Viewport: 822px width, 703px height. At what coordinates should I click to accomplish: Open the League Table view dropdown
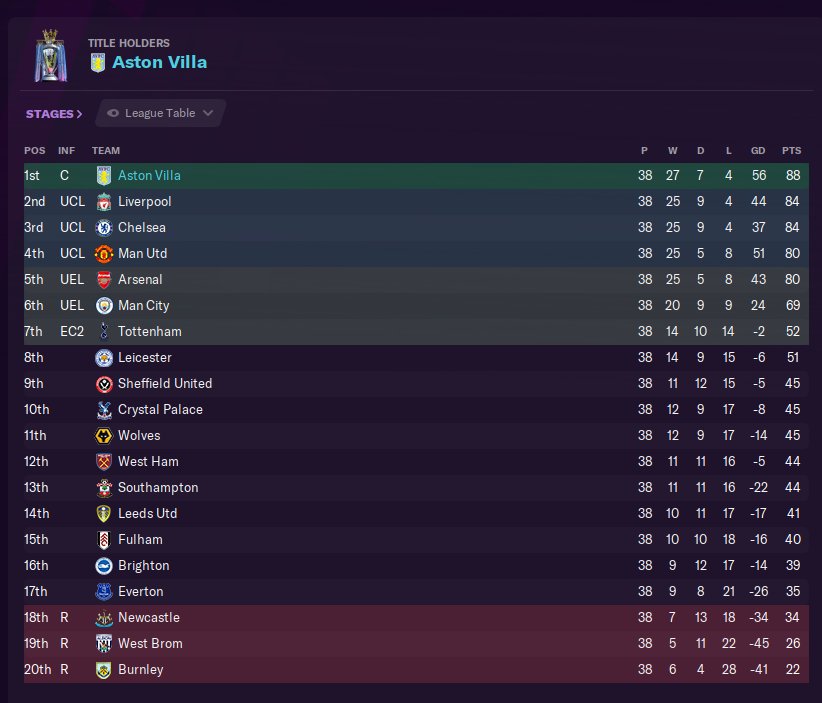click(x=161, y=114)
